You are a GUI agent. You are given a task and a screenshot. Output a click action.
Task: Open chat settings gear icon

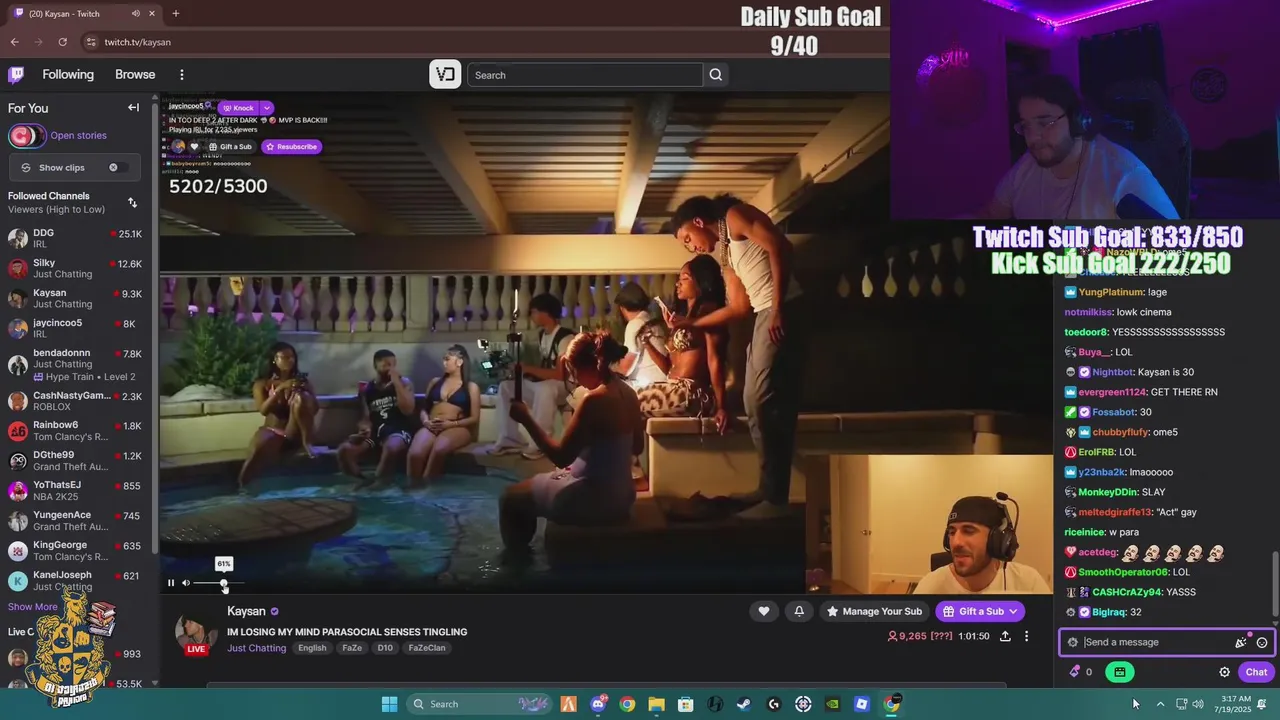(x=1224, y=672)
